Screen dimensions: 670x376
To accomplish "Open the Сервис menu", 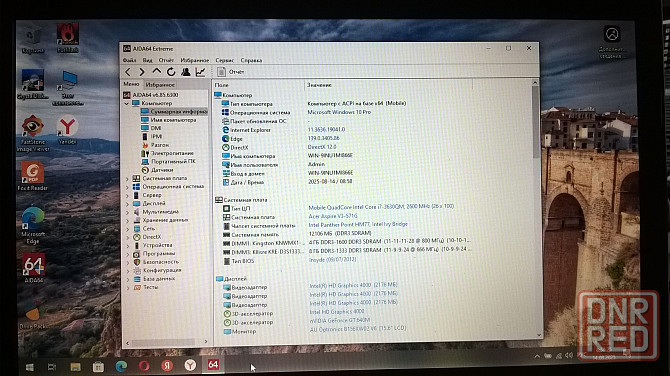I will click(x=225, y=60).
